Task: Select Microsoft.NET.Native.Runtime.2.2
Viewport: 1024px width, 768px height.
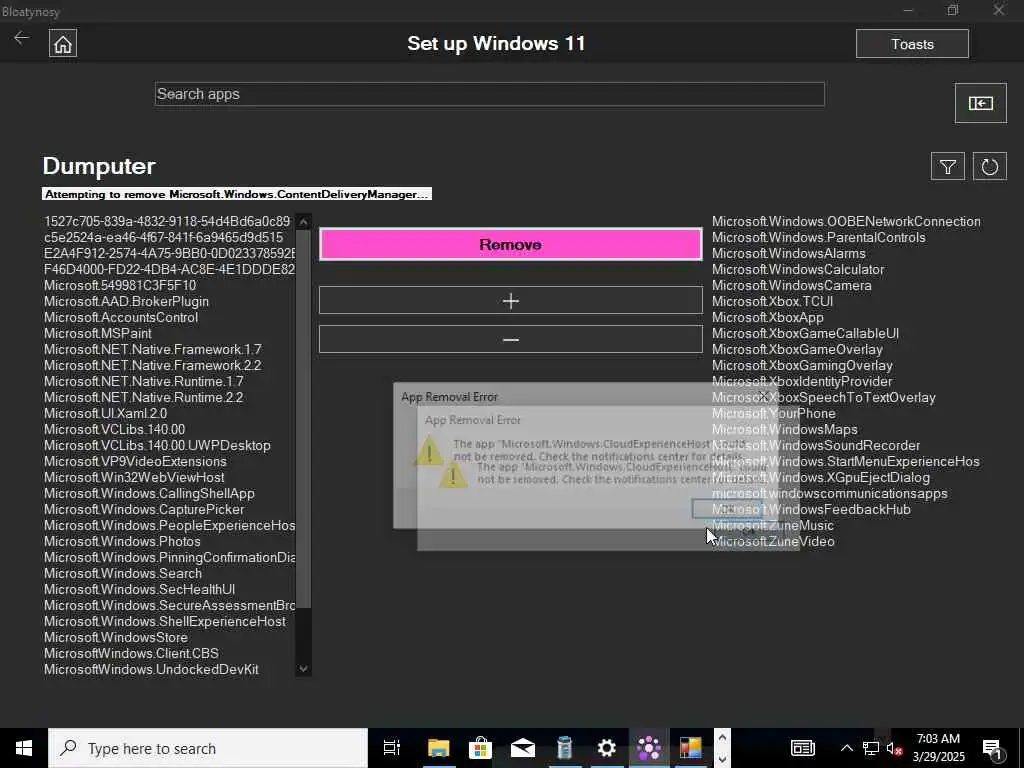Action: point(144,397)
